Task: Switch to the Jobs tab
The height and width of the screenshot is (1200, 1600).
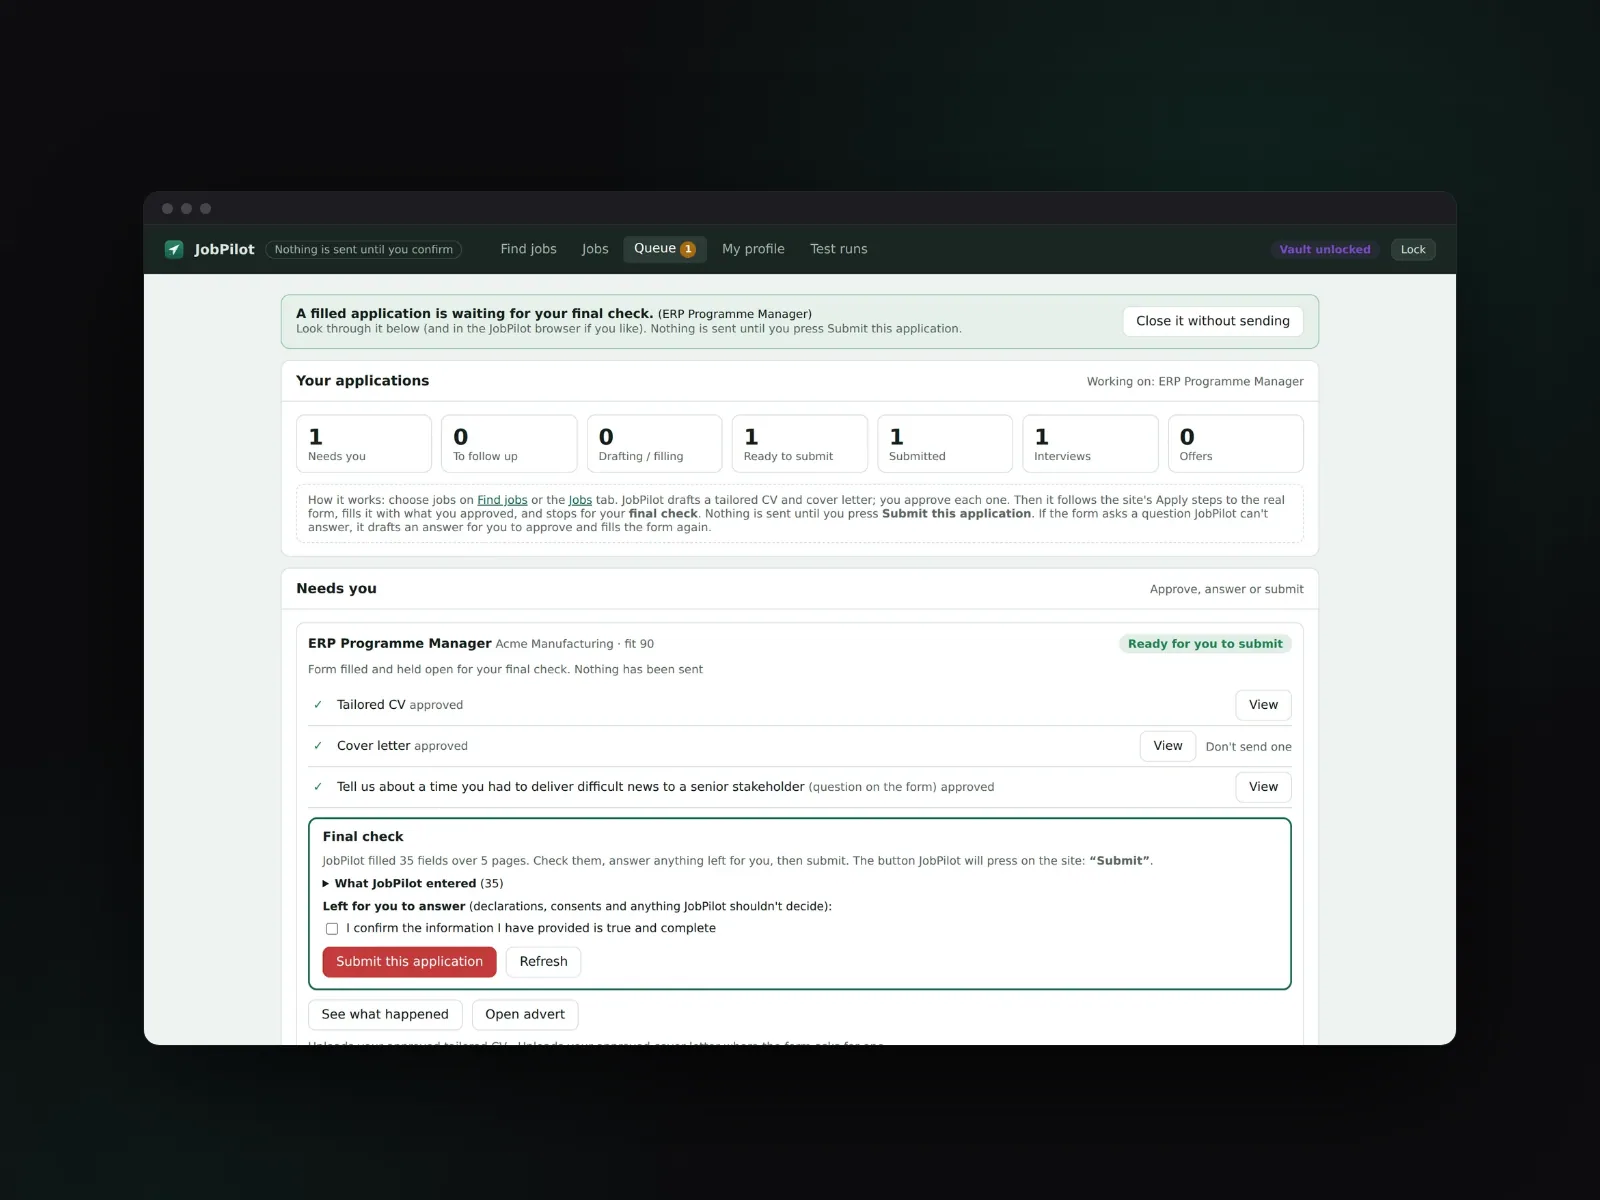Action: [x=595, y=249]
